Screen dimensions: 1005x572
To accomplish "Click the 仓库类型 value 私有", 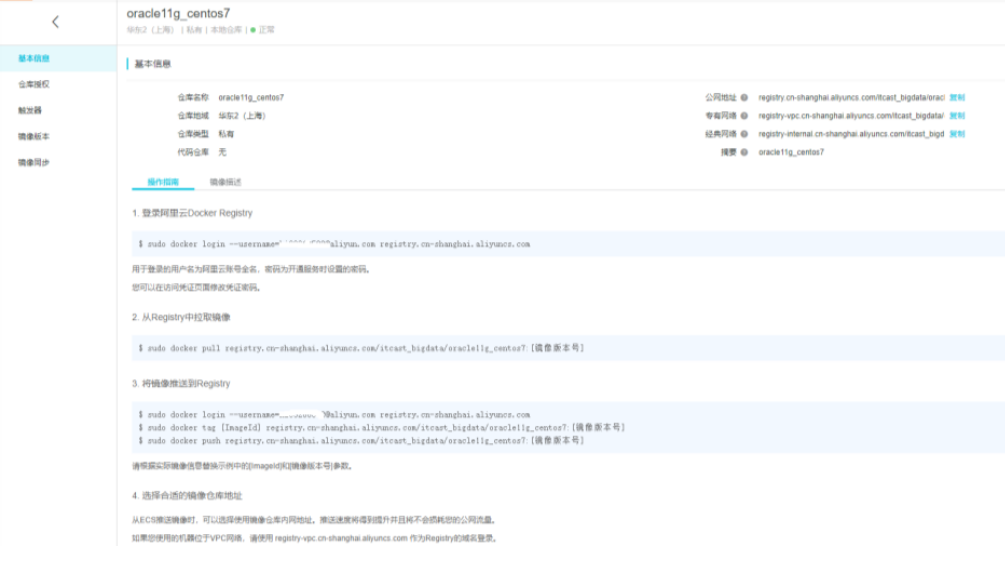I will pos(226,134).
